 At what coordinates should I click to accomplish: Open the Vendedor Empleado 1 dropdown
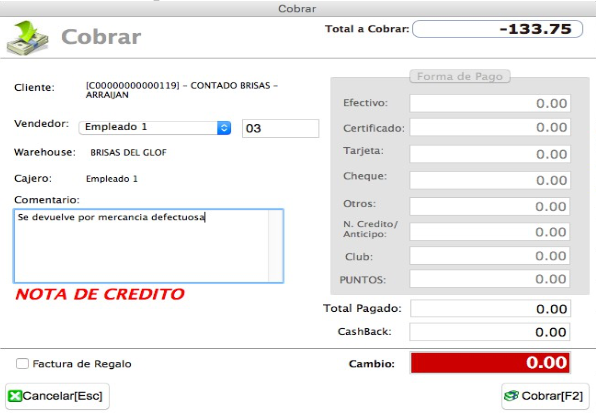point(155,128)
